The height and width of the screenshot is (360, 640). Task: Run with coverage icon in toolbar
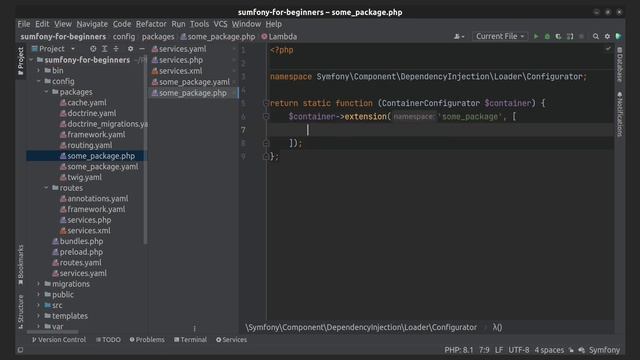[558, 36]
